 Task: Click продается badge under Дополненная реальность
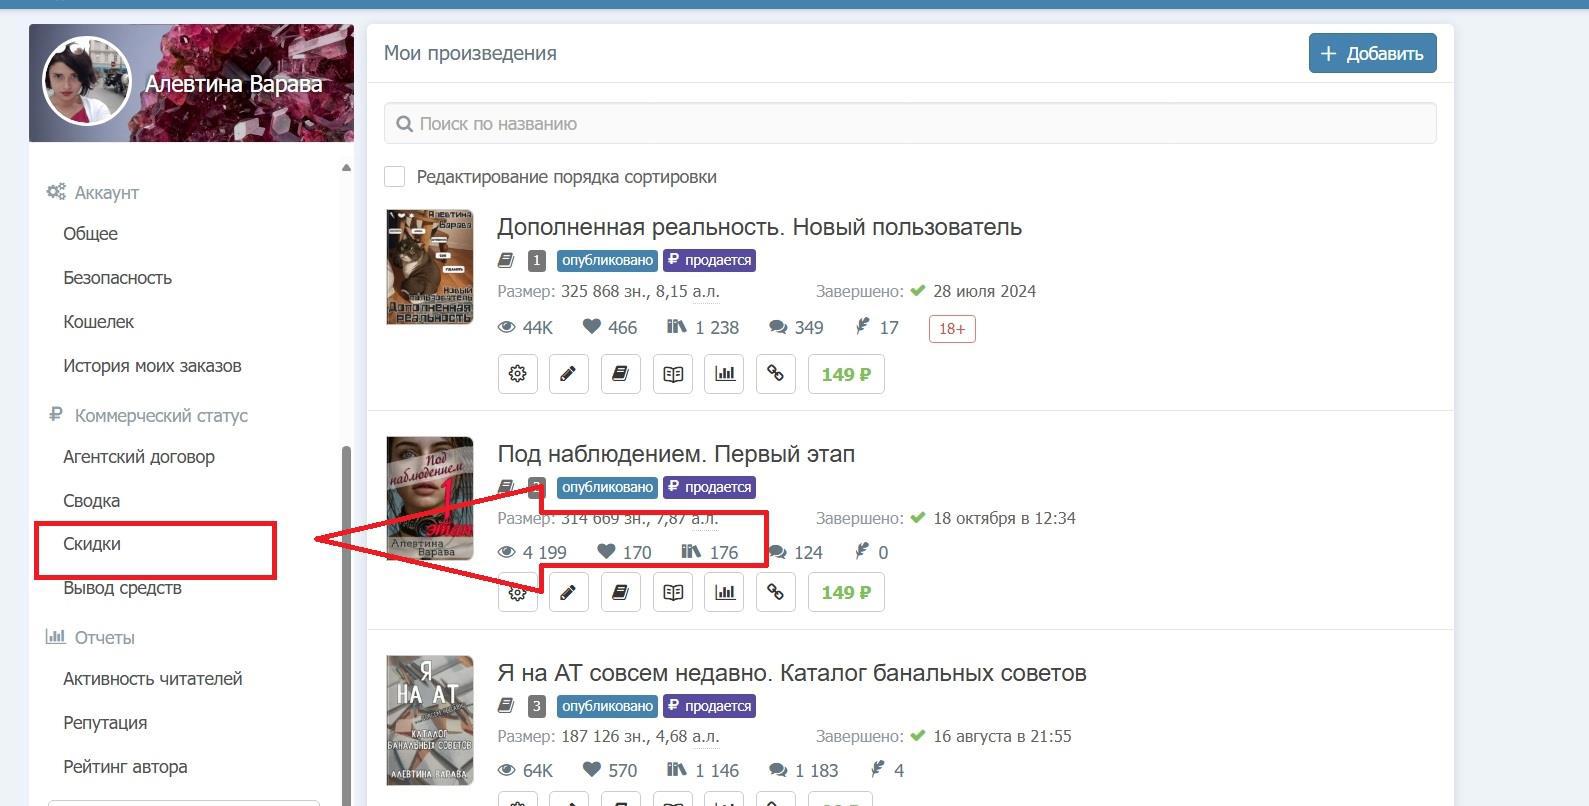(709, 260)
